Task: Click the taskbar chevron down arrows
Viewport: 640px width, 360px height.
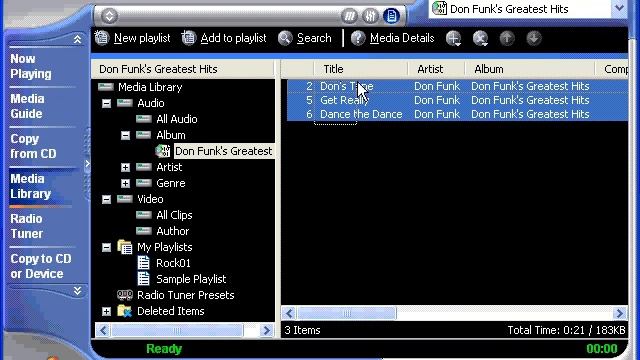Action: coord(77,291)
